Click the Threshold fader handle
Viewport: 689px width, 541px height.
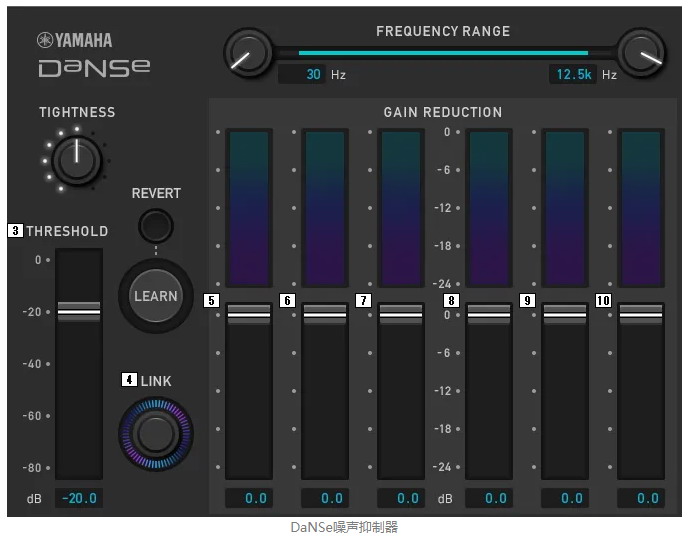(78, 312)
